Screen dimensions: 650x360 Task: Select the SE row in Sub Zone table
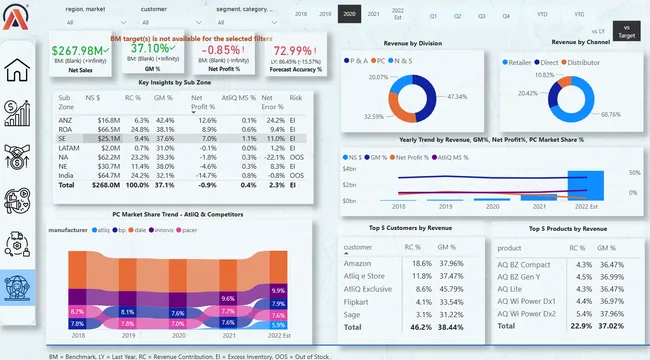[182, 139]
